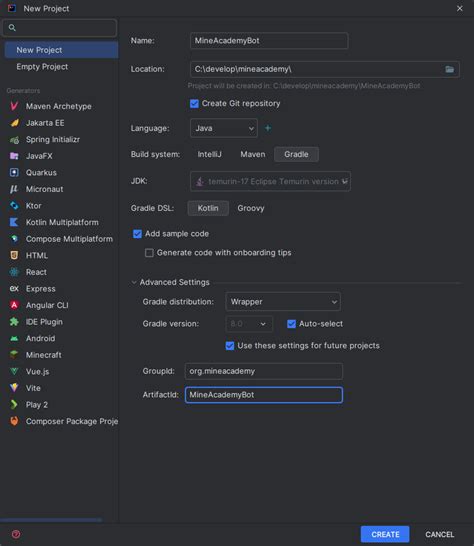Click the Jakarta EE generator icon
The image size is (474, 546).
pyautogui.click(x=14, y=123)
